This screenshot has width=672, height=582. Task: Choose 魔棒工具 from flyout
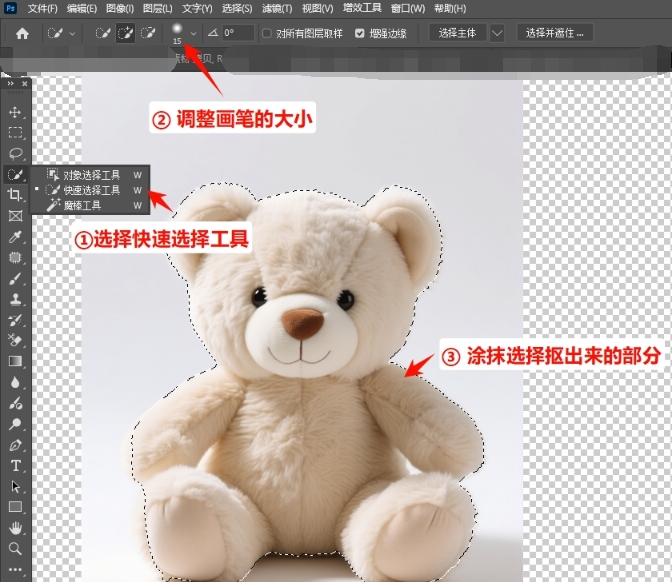click(x=90, y=205)
